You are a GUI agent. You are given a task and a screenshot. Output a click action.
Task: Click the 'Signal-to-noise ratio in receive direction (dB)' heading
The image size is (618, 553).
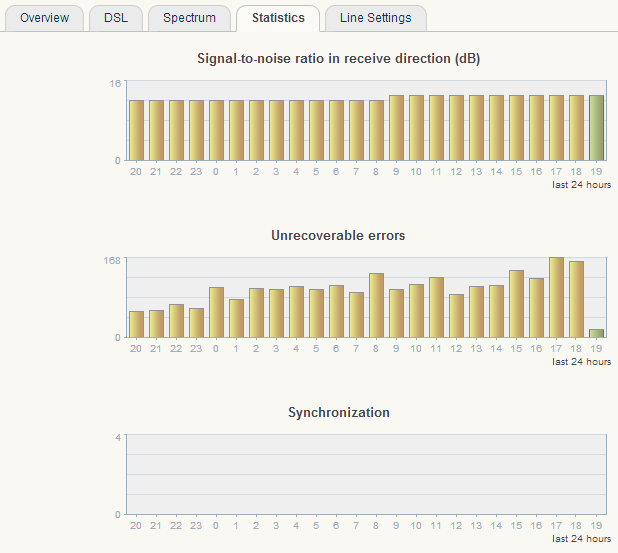point(339,58)
